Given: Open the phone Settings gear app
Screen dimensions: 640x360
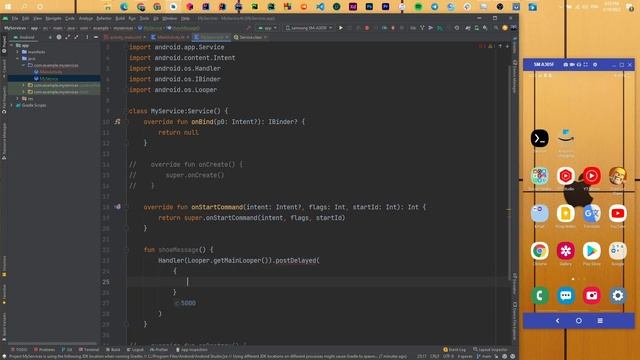Looking at the screenshot, I should click(618, 296).
